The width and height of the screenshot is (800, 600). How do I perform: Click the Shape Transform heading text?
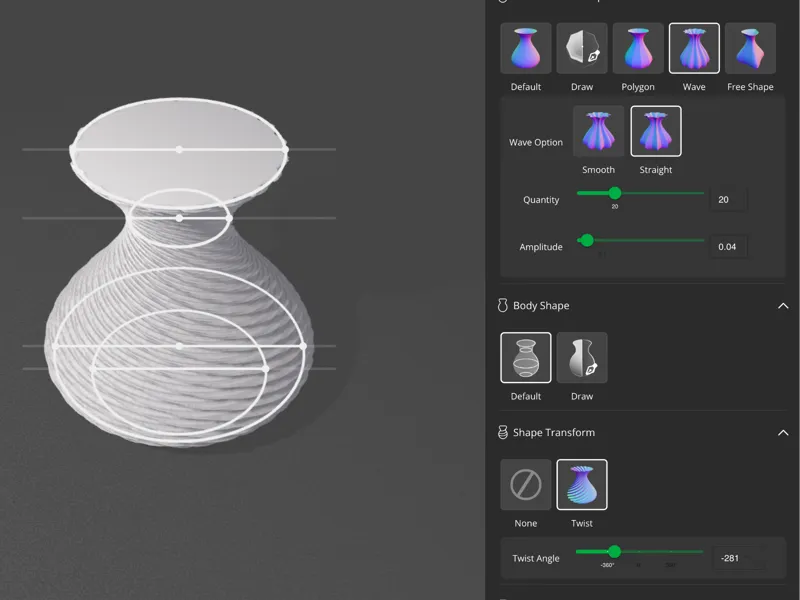tap(554, 433)
